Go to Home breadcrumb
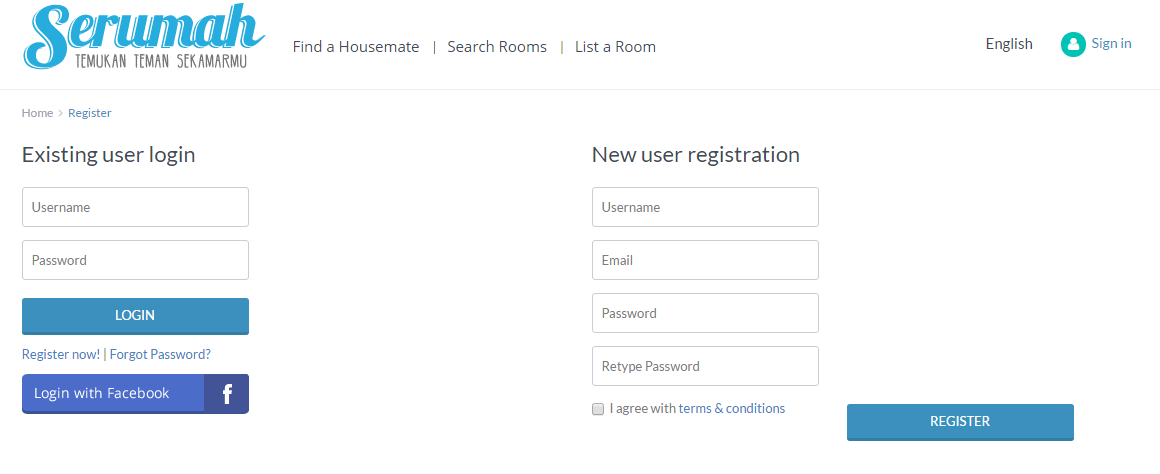This screenshot has width=1160, height=474. click(x=37, y=113)
